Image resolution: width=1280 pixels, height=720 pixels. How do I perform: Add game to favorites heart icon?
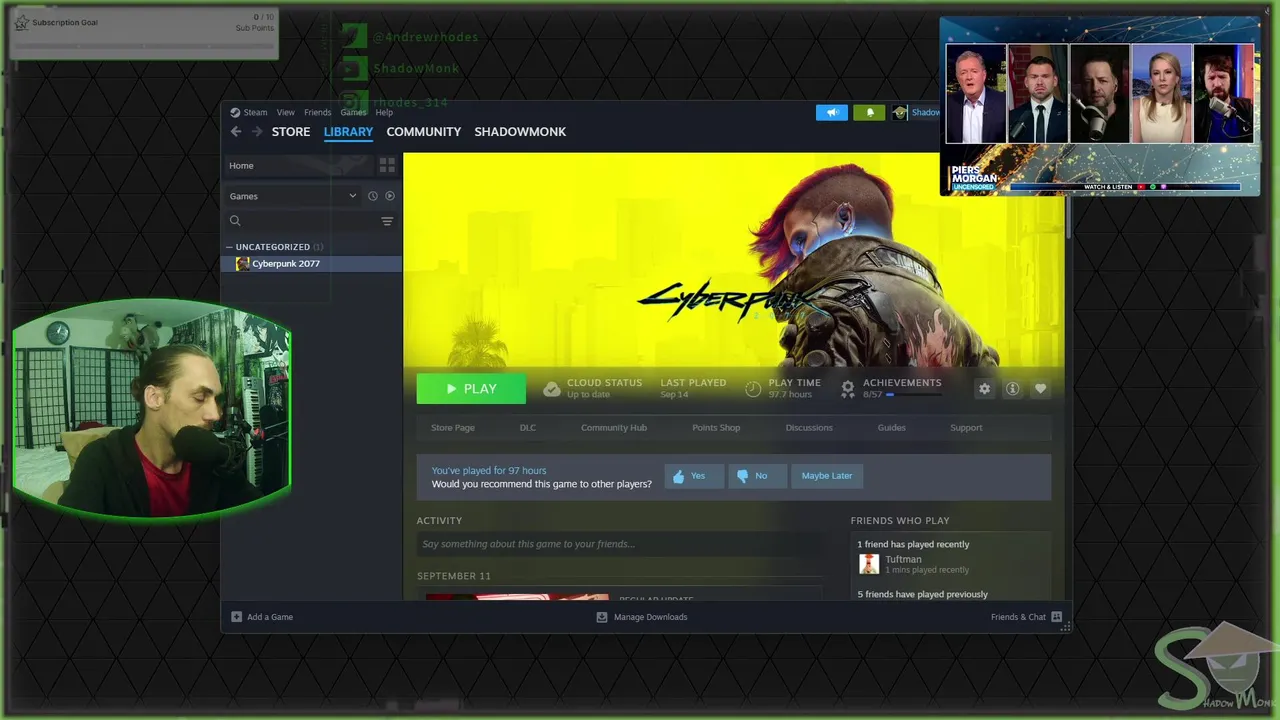pos(1040,389)
